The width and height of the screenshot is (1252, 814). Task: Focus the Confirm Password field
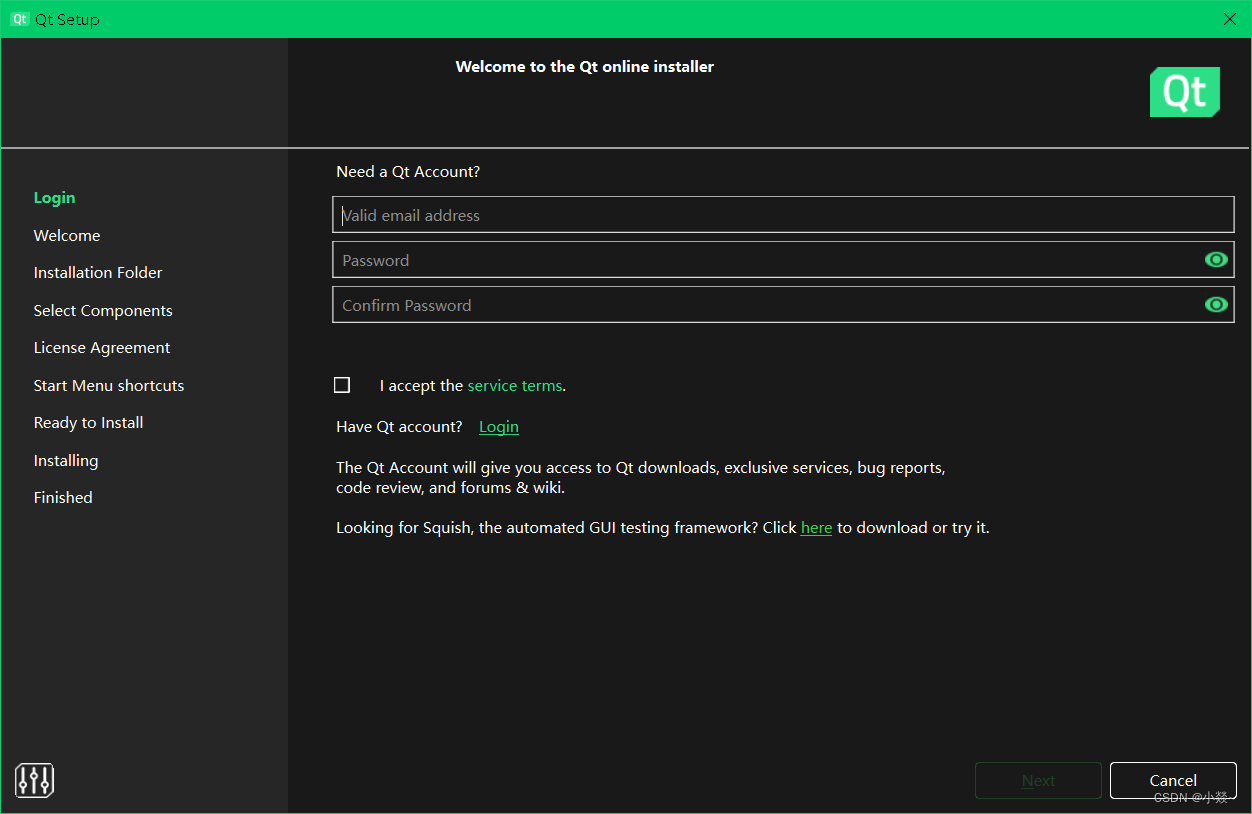coord(700,304)
